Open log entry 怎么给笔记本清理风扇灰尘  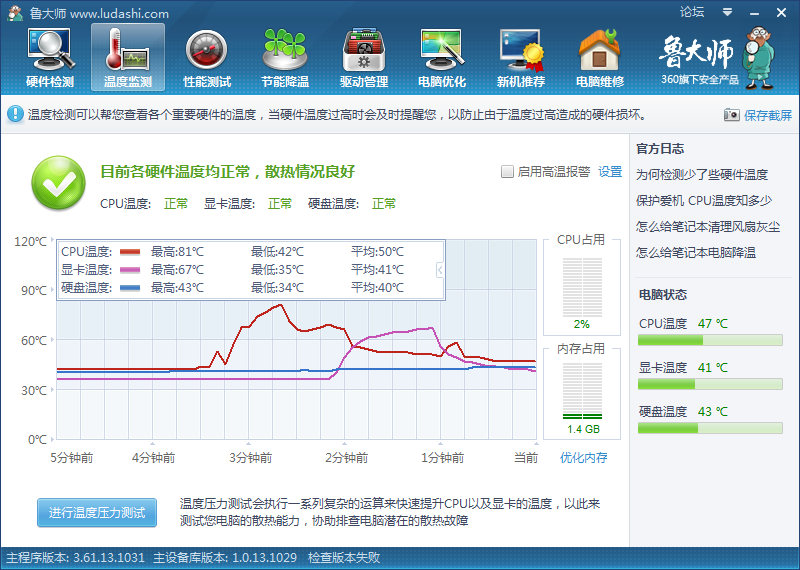click(x=708, y=226)
